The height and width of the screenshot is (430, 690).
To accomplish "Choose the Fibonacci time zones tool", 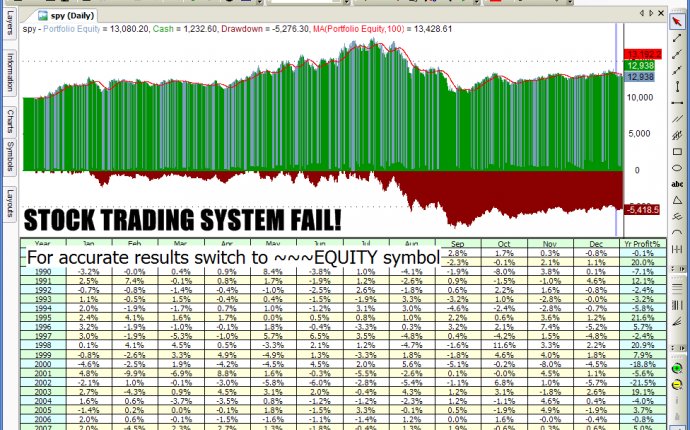I will click(677, 305).
